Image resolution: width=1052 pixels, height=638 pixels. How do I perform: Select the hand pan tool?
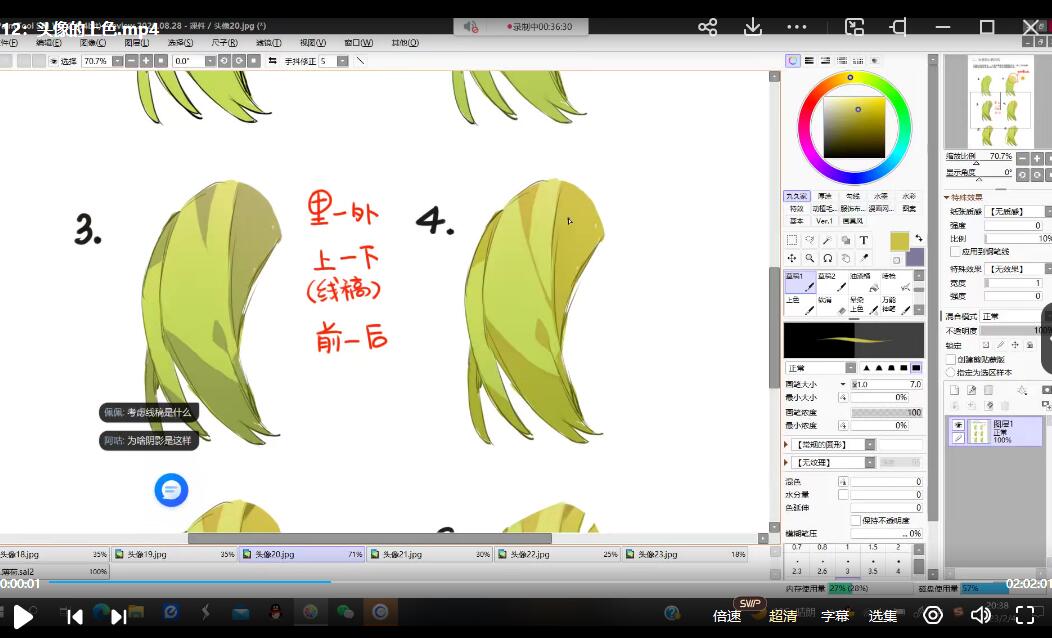[x=846, y=258]
